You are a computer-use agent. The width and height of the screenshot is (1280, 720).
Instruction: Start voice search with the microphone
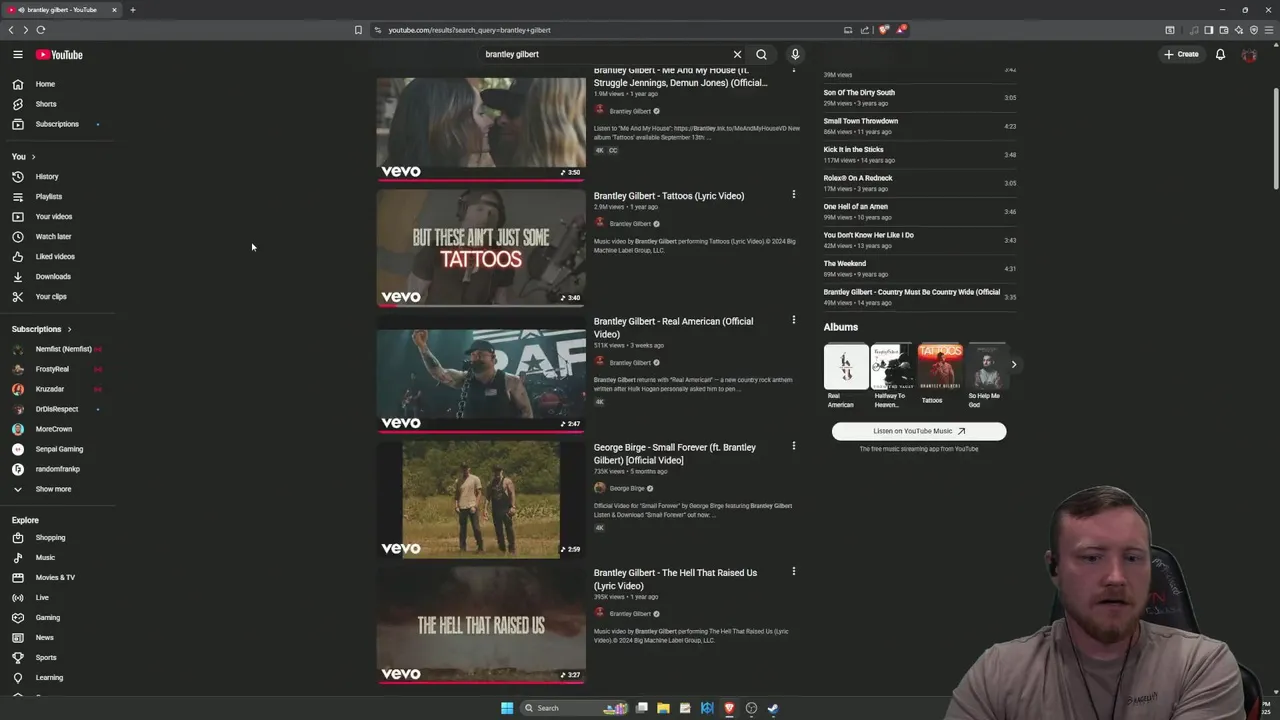(795, 55)
